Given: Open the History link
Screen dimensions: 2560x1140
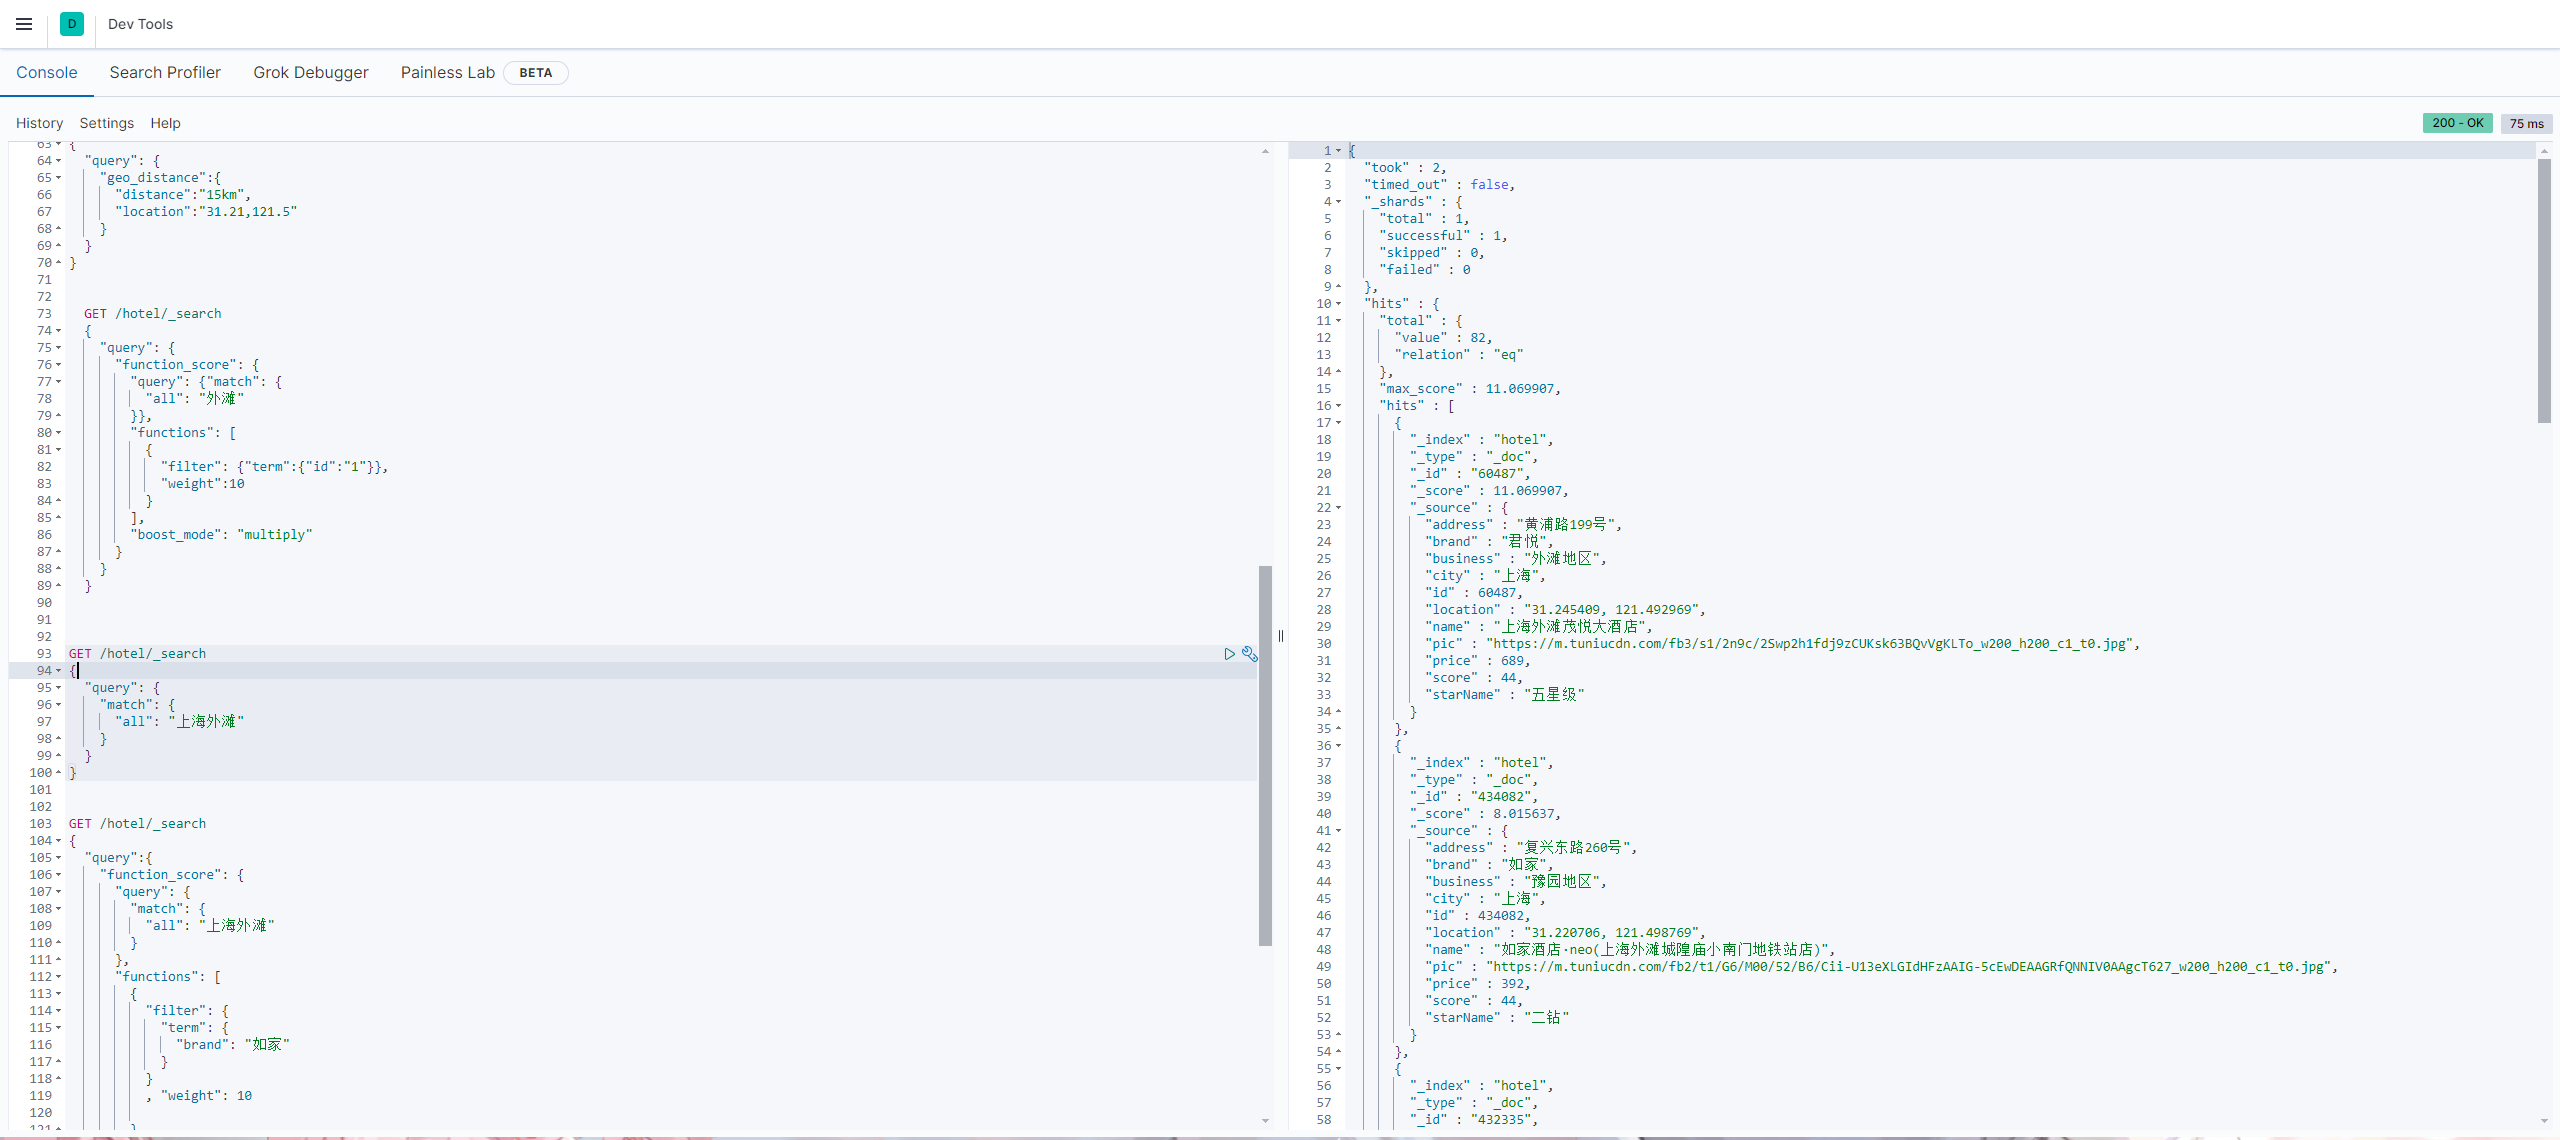Looking at the screenshot, I should tap(39, 123).
